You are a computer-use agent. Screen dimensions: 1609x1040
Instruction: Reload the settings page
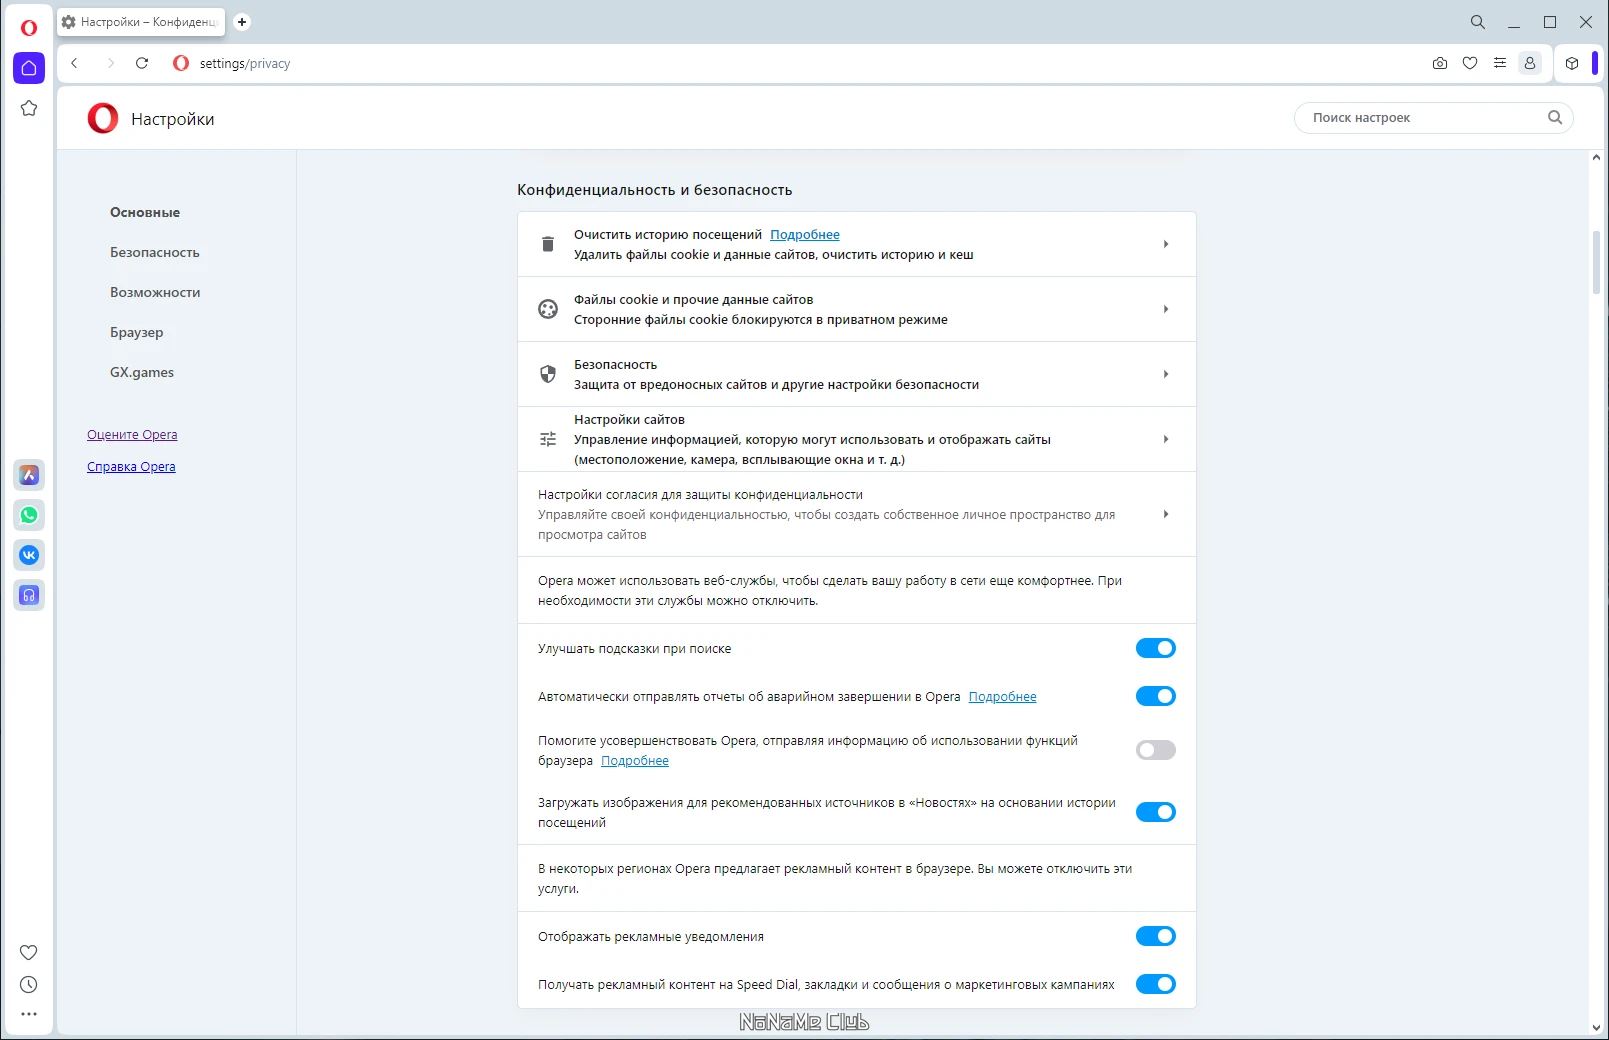[142, 63]
